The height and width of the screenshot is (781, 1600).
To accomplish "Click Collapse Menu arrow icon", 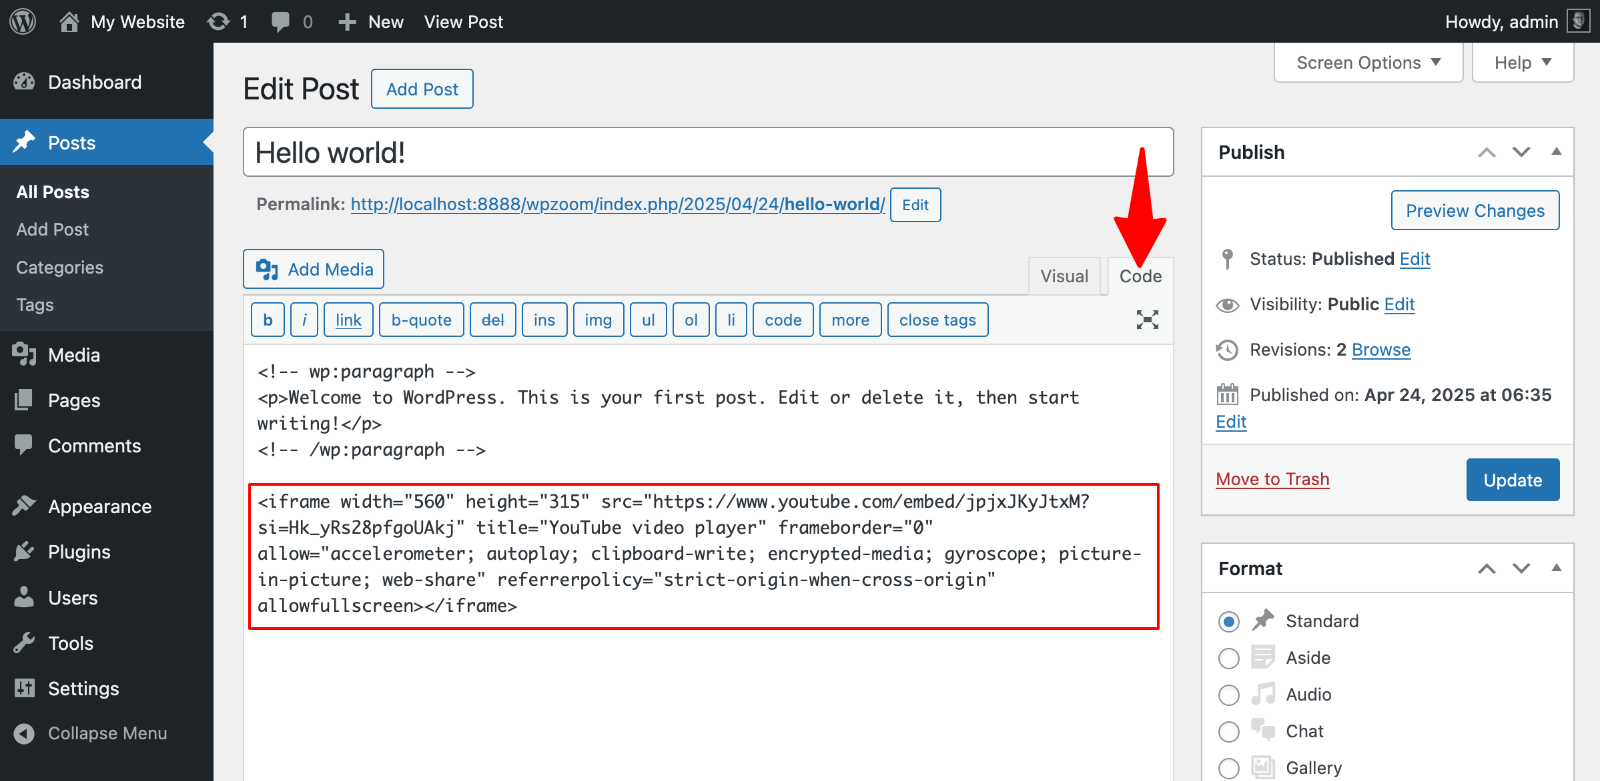I will pyautogui.click(x=24, y=733).
